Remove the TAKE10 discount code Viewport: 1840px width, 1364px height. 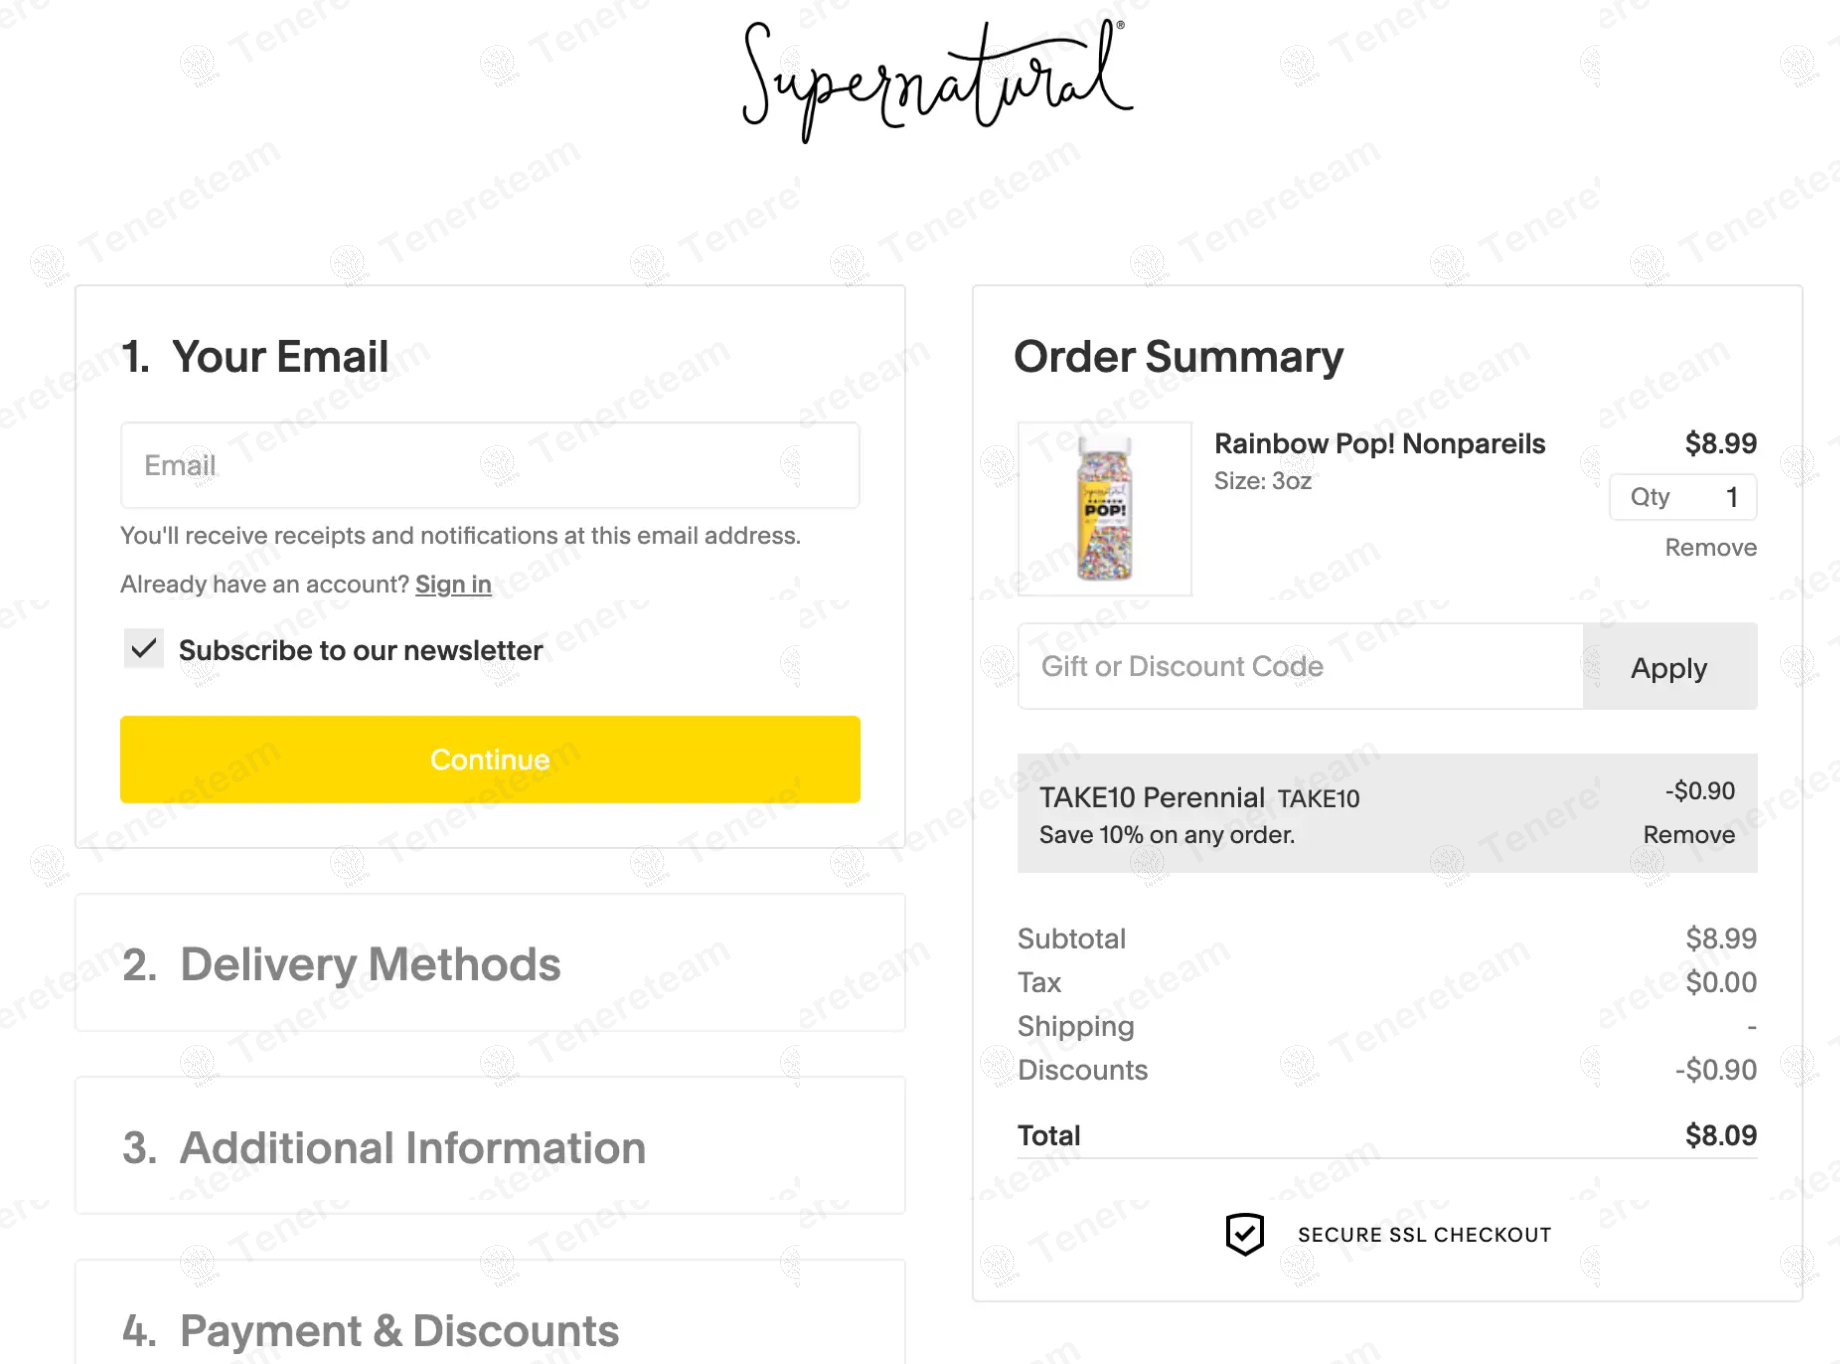pos(1688,835)
